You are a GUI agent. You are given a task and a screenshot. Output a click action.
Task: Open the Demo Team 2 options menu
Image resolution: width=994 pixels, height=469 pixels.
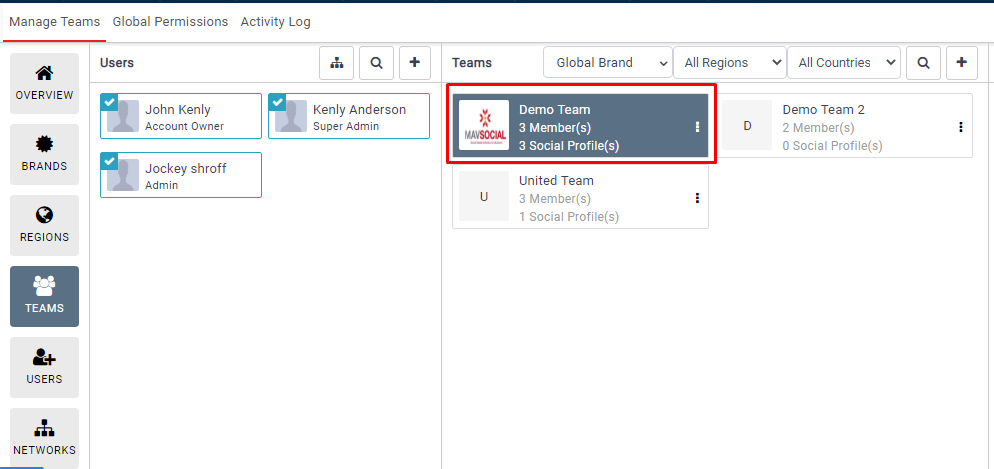[961, 127]
